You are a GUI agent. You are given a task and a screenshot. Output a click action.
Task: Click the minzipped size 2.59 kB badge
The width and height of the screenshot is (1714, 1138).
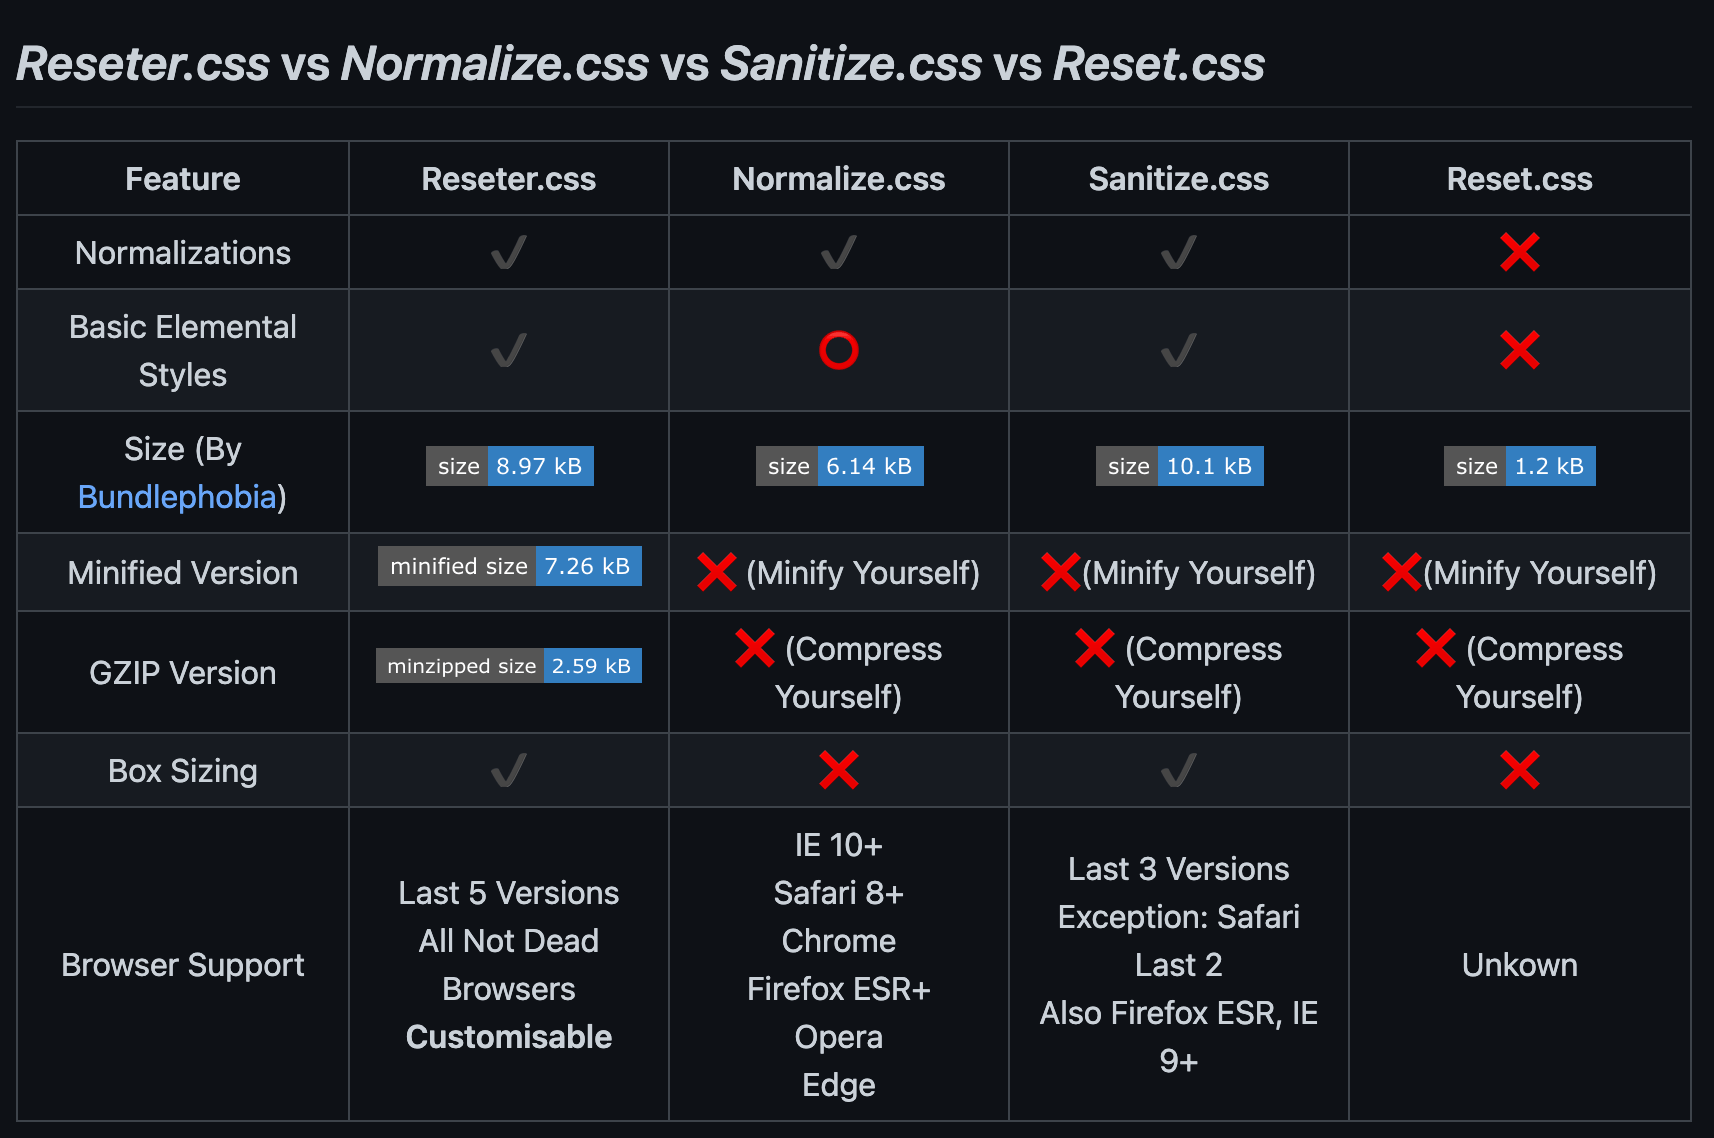[508, 666]
